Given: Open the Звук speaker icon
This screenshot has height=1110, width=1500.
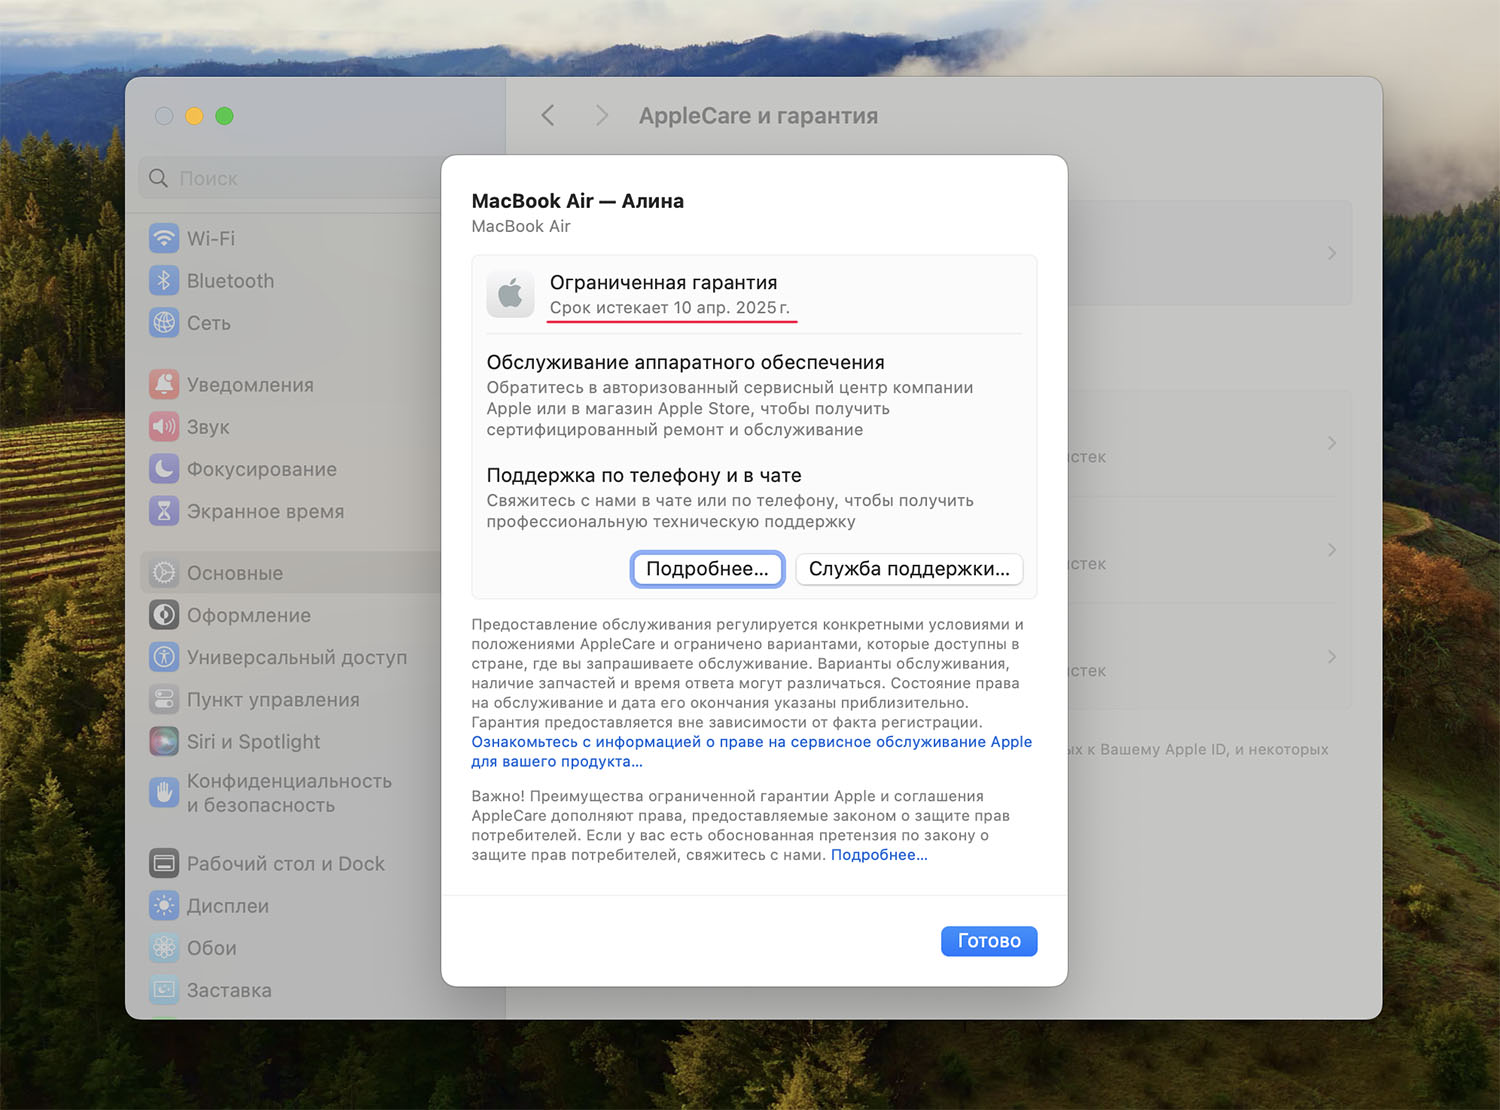Looking at the screenshot, I should point(164,426).
